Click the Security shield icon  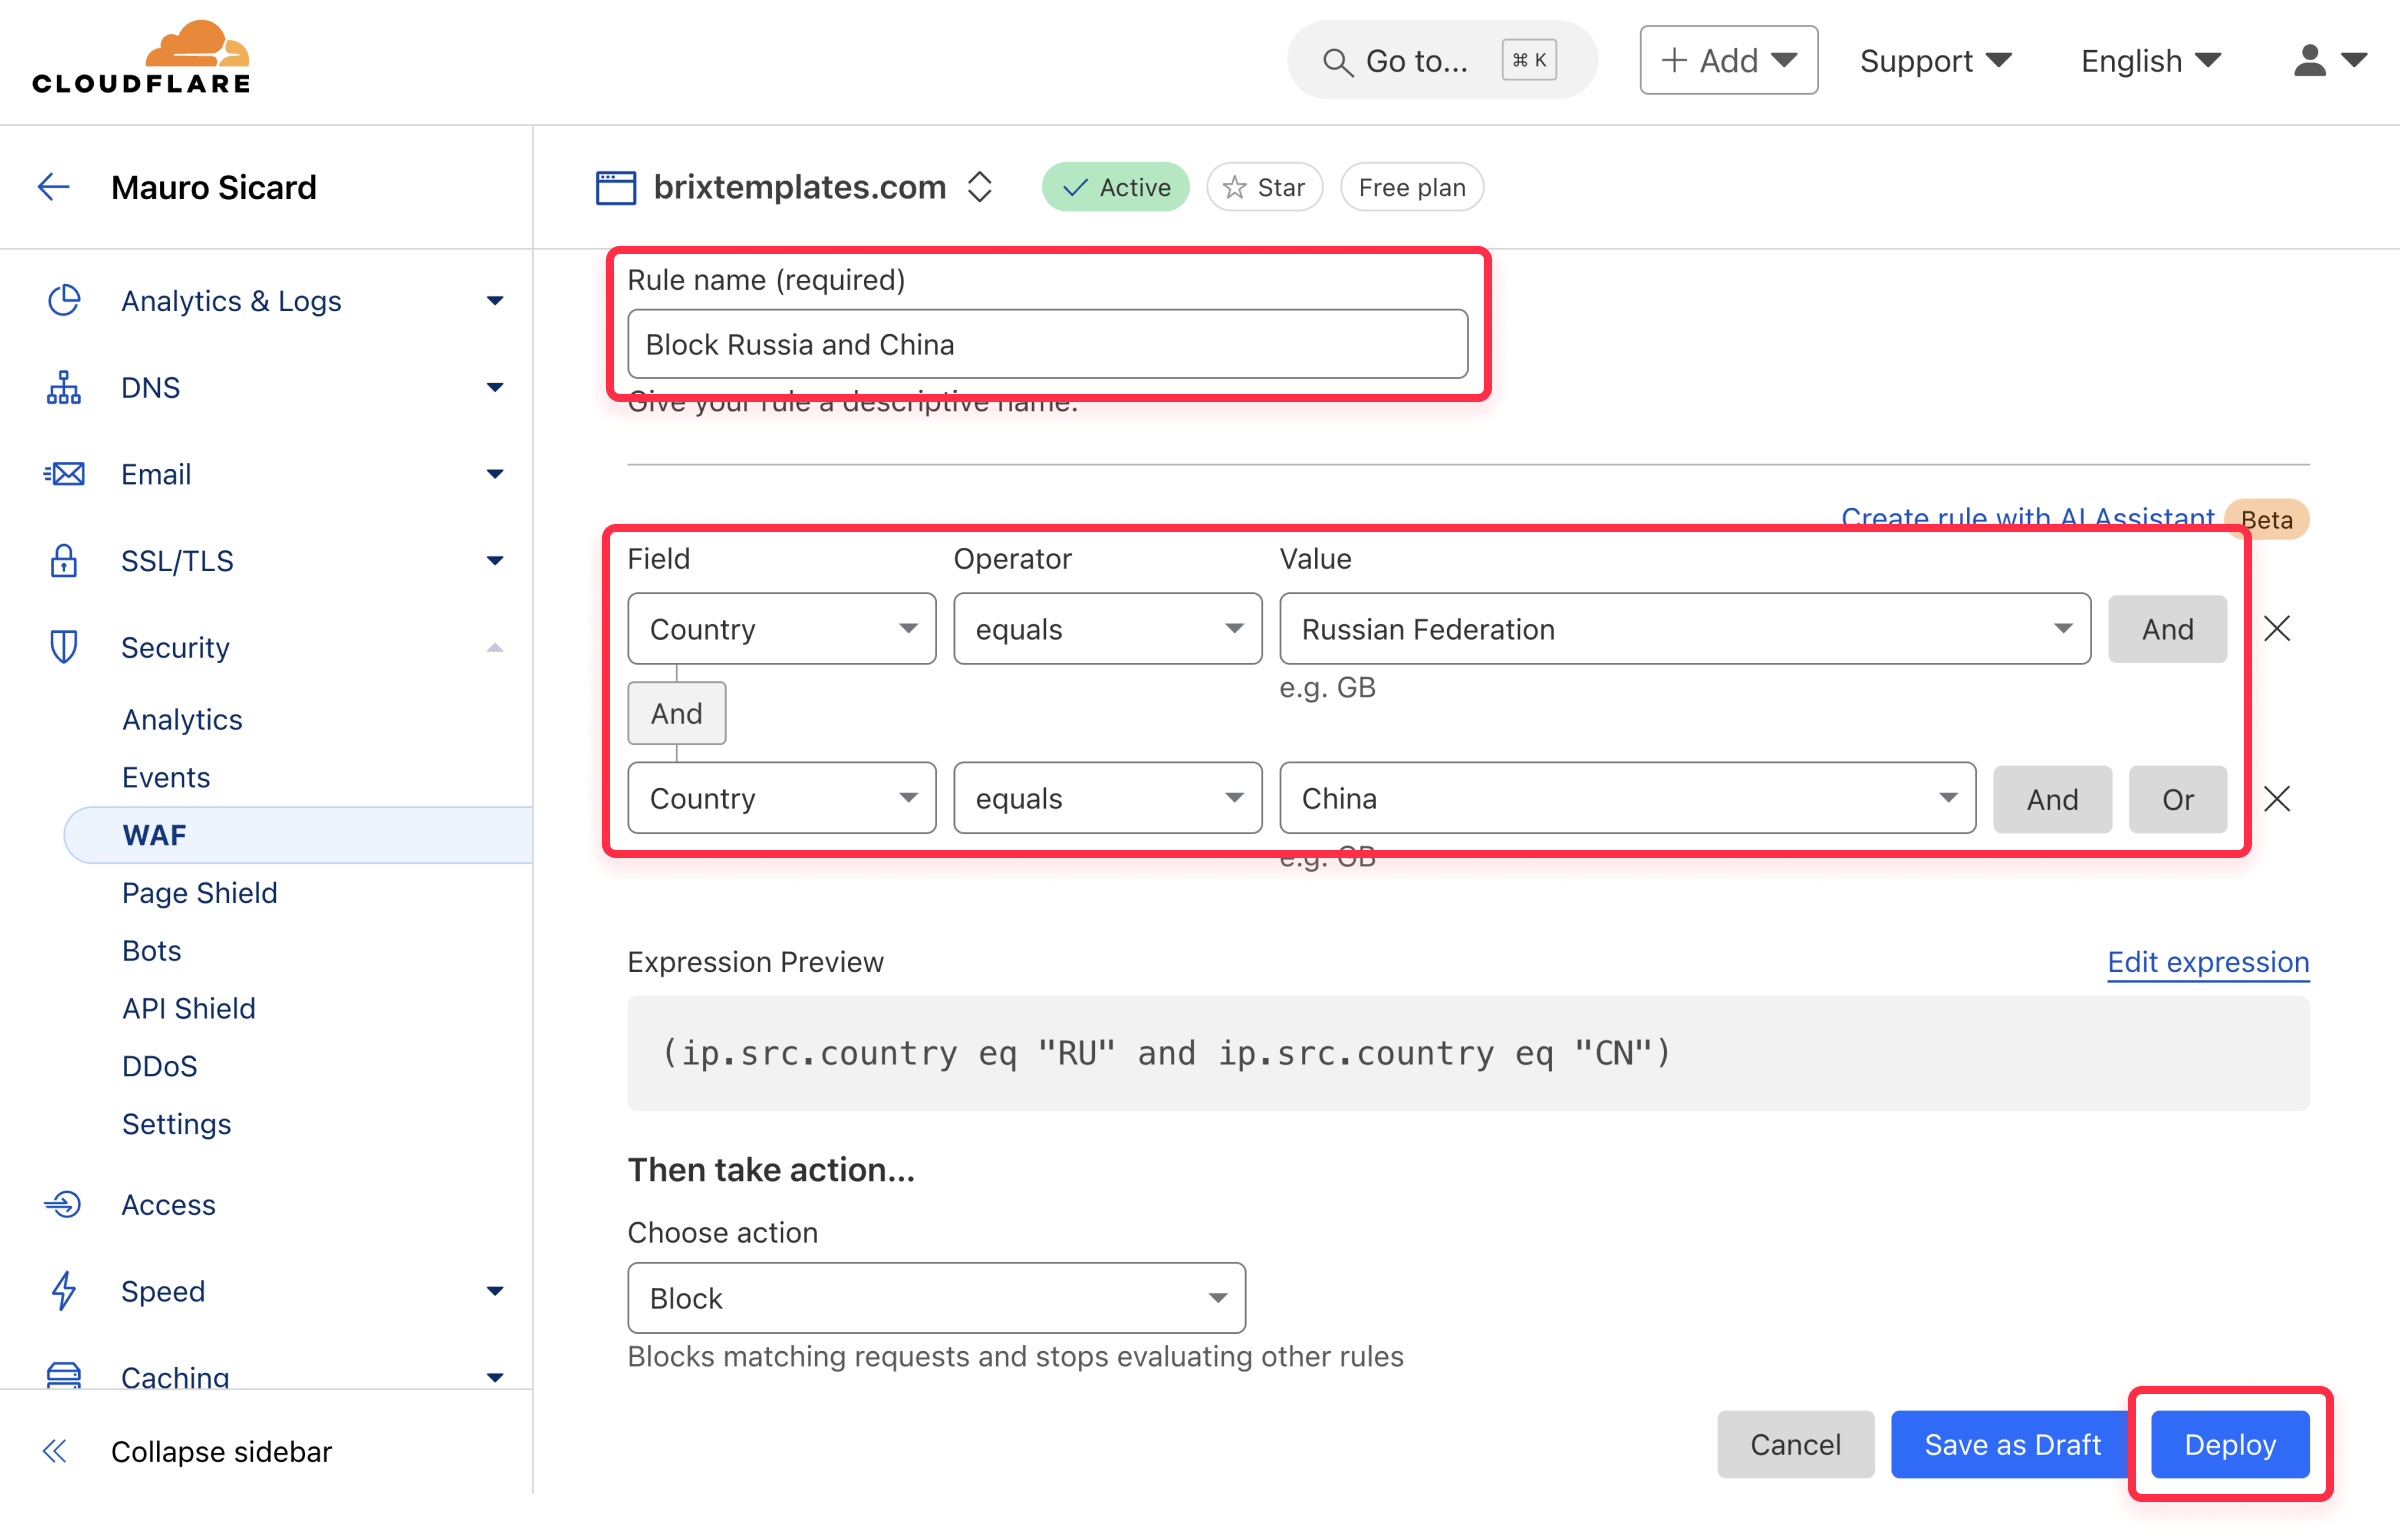pyautogui.click(x=64, y=647)
